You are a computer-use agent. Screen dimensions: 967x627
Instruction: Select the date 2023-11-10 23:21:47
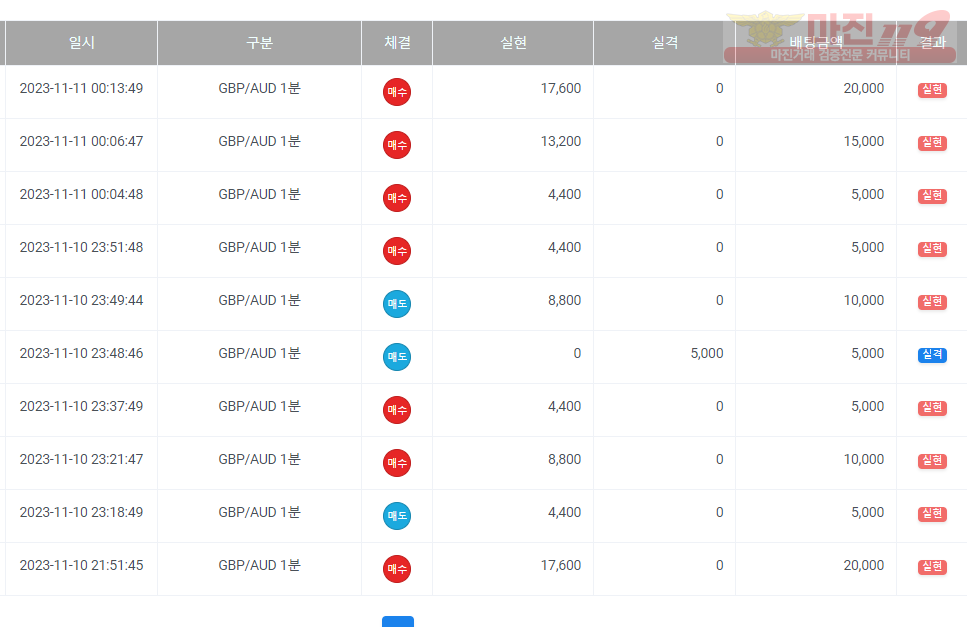click(x=81, y=459)
